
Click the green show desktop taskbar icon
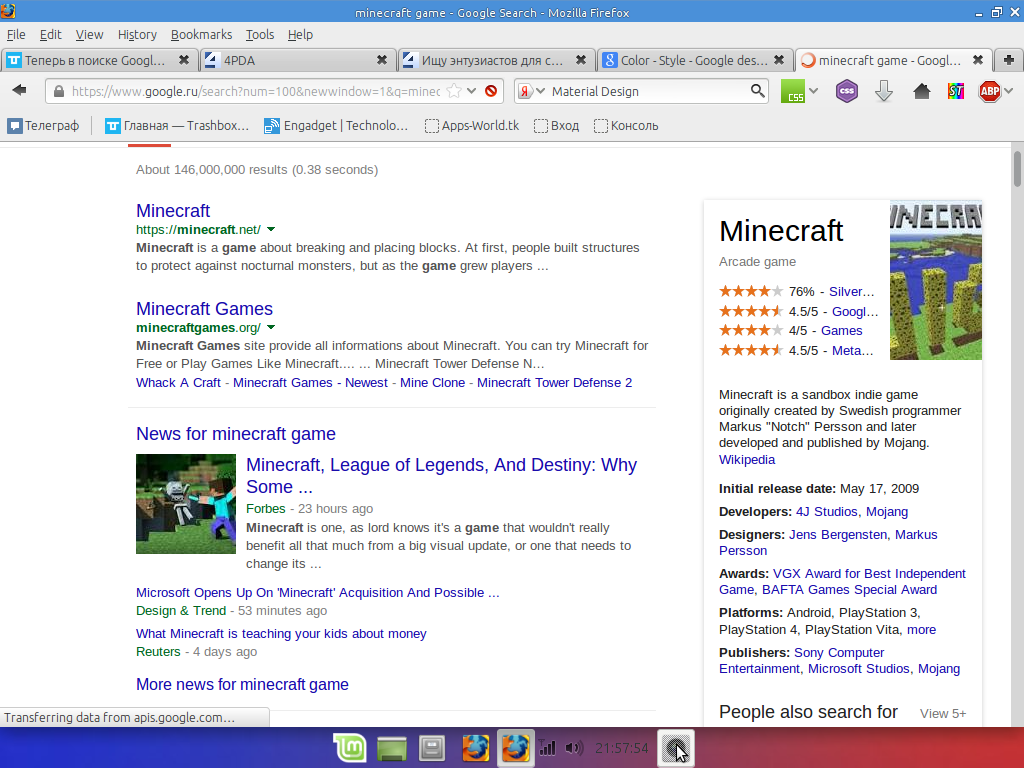tap(392, 748)
